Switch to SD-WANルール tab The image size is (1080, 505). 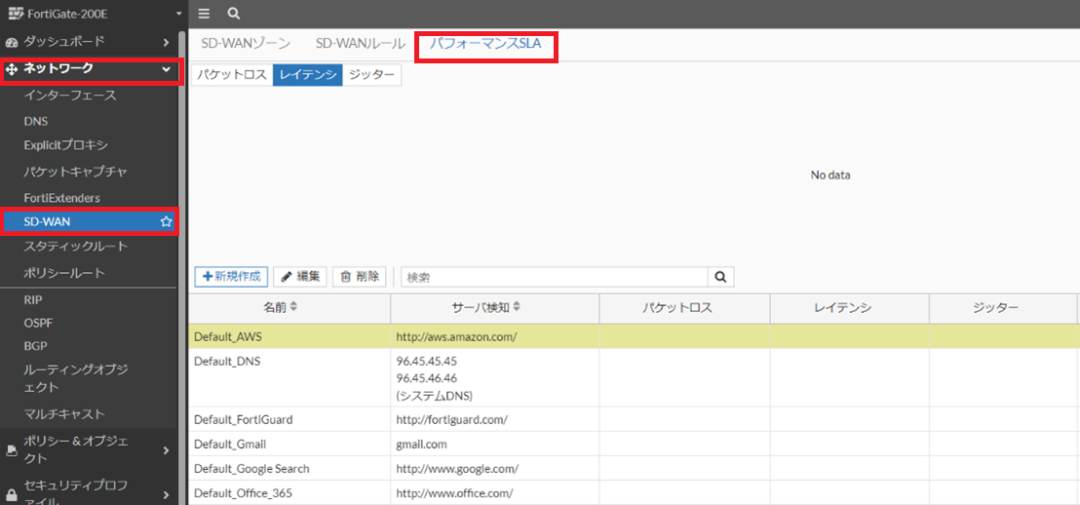(x=360, y=43)
